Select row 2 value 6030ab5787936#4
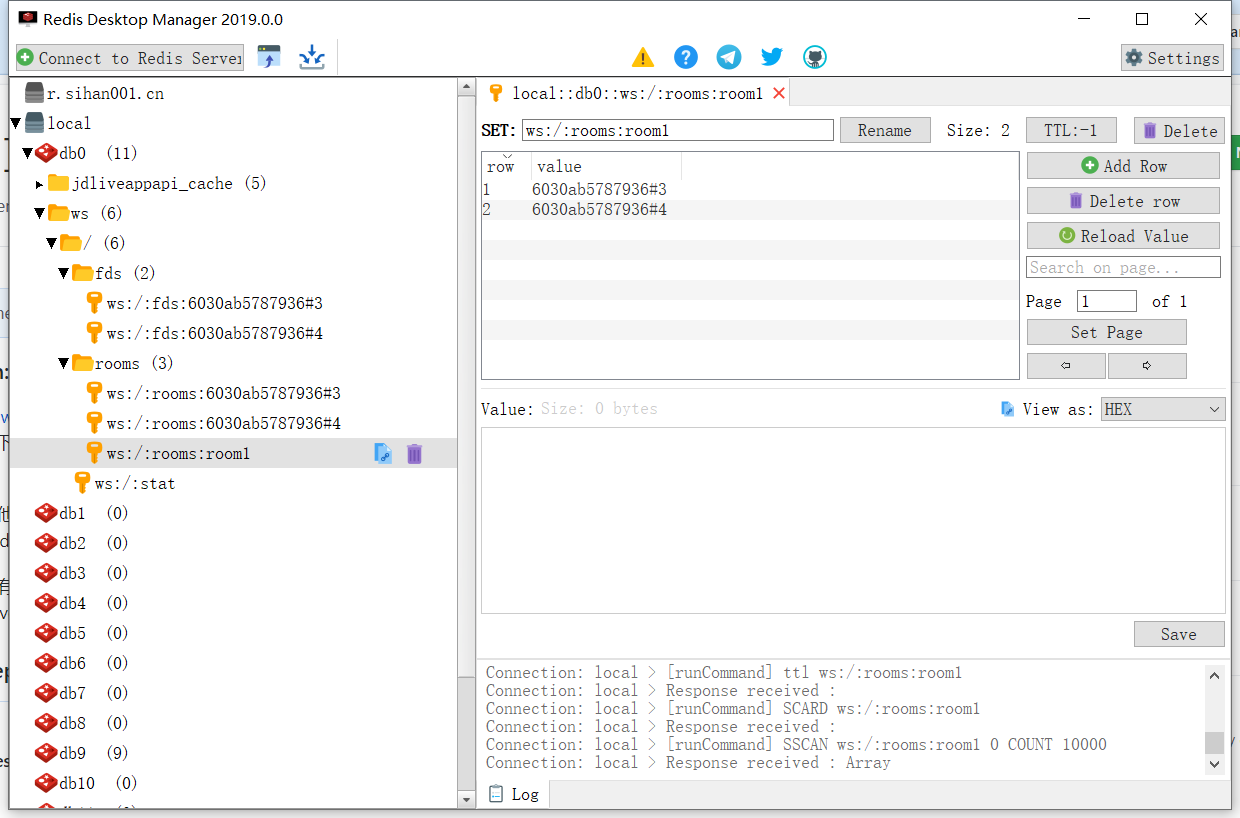 pos(599,210)
